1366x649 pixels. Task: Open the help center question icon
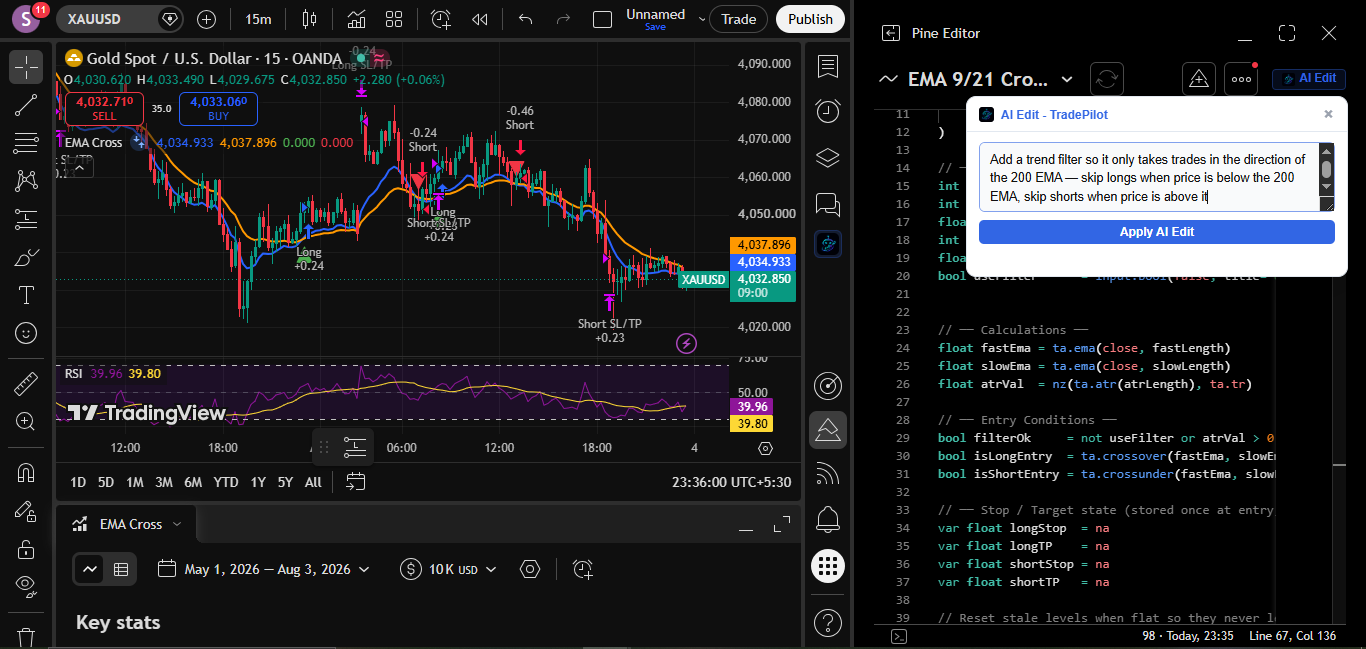click(828, 622)
